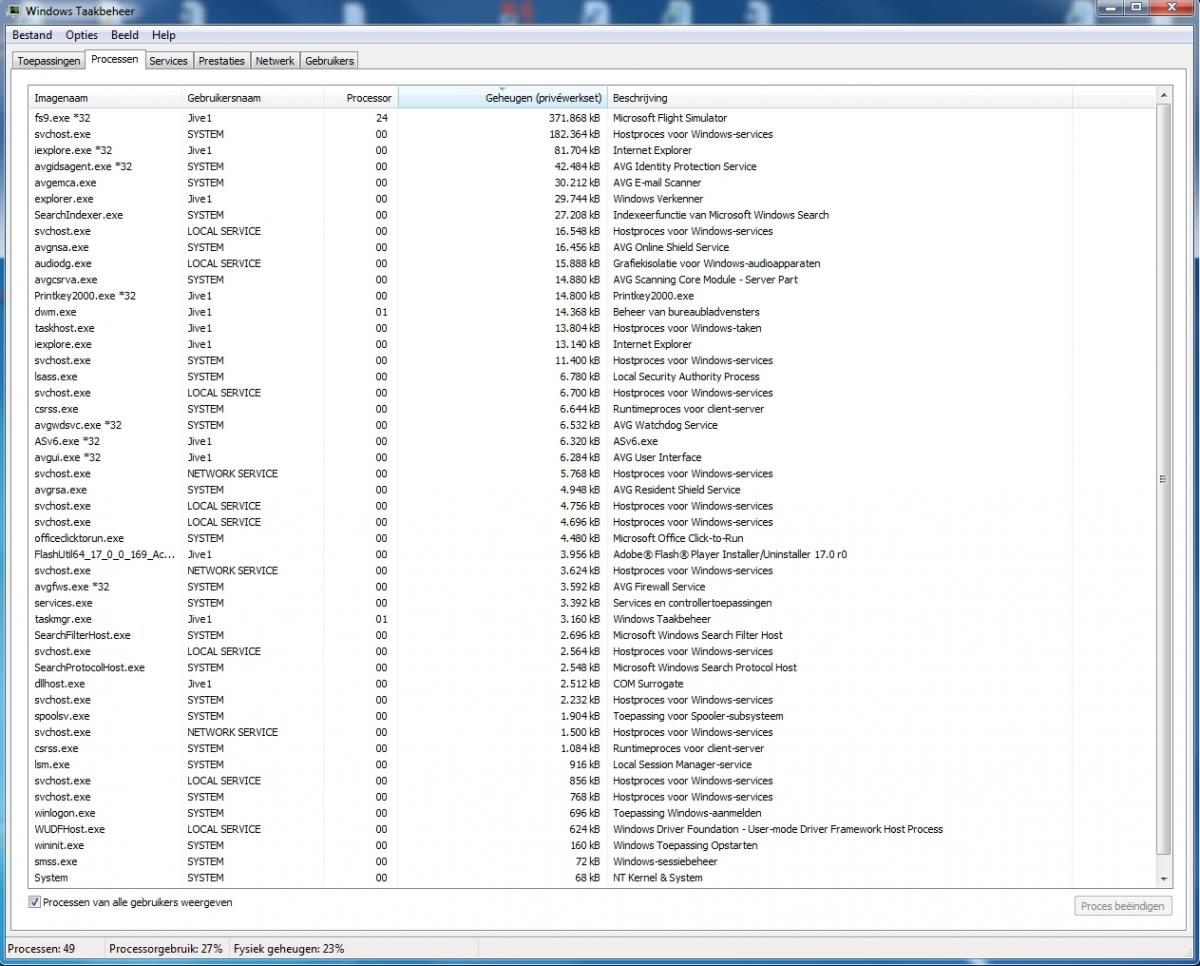Select the wininit.exe process

click(592, 845)
